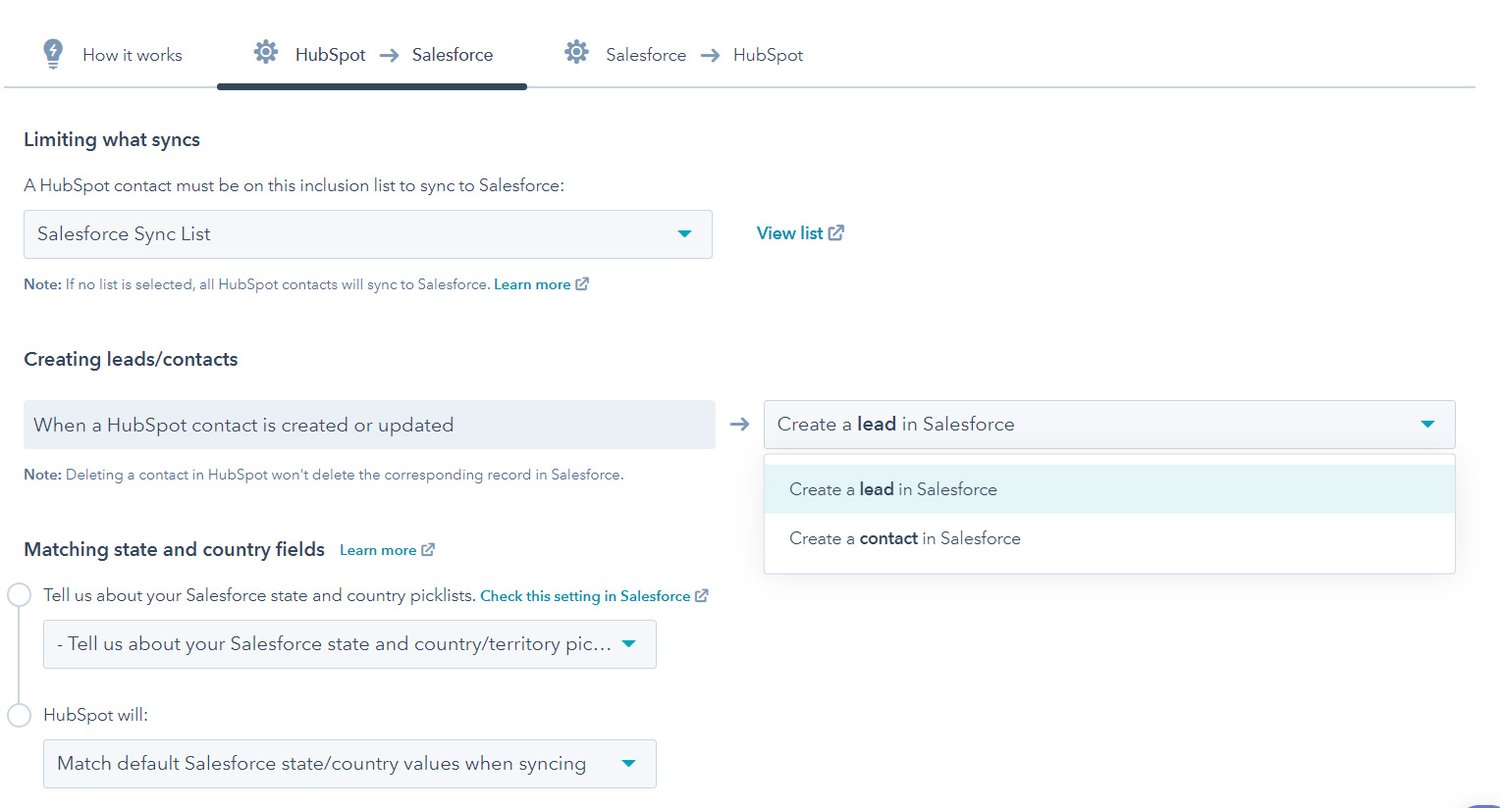Select the radio button next to HubSpot will
This screenshot has width=1500, height=808.
[18, 714]
